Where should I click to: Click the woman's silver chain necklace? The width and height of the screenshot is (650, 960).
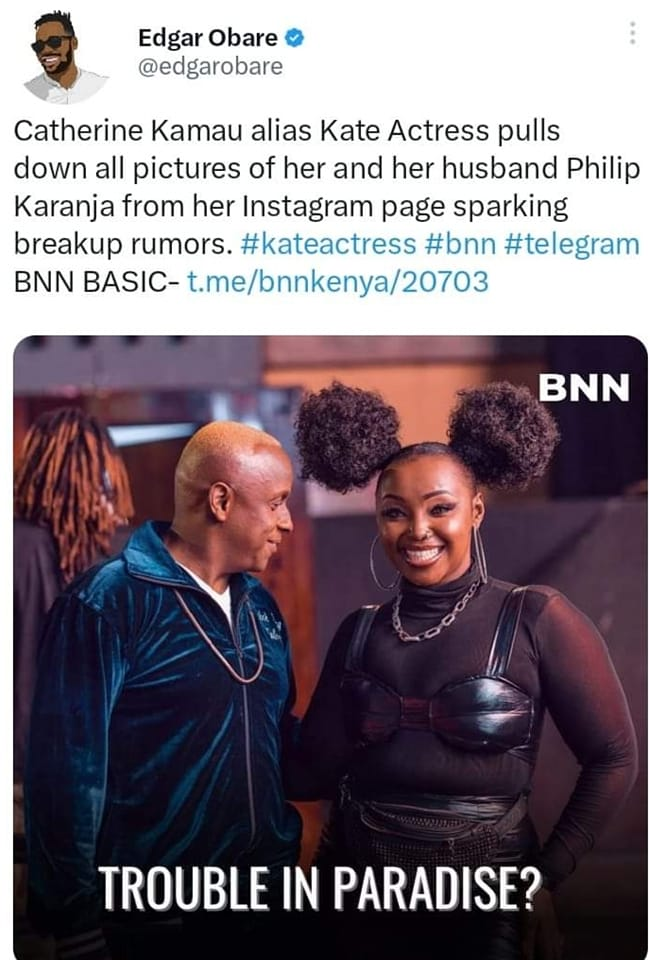(436, 612)
